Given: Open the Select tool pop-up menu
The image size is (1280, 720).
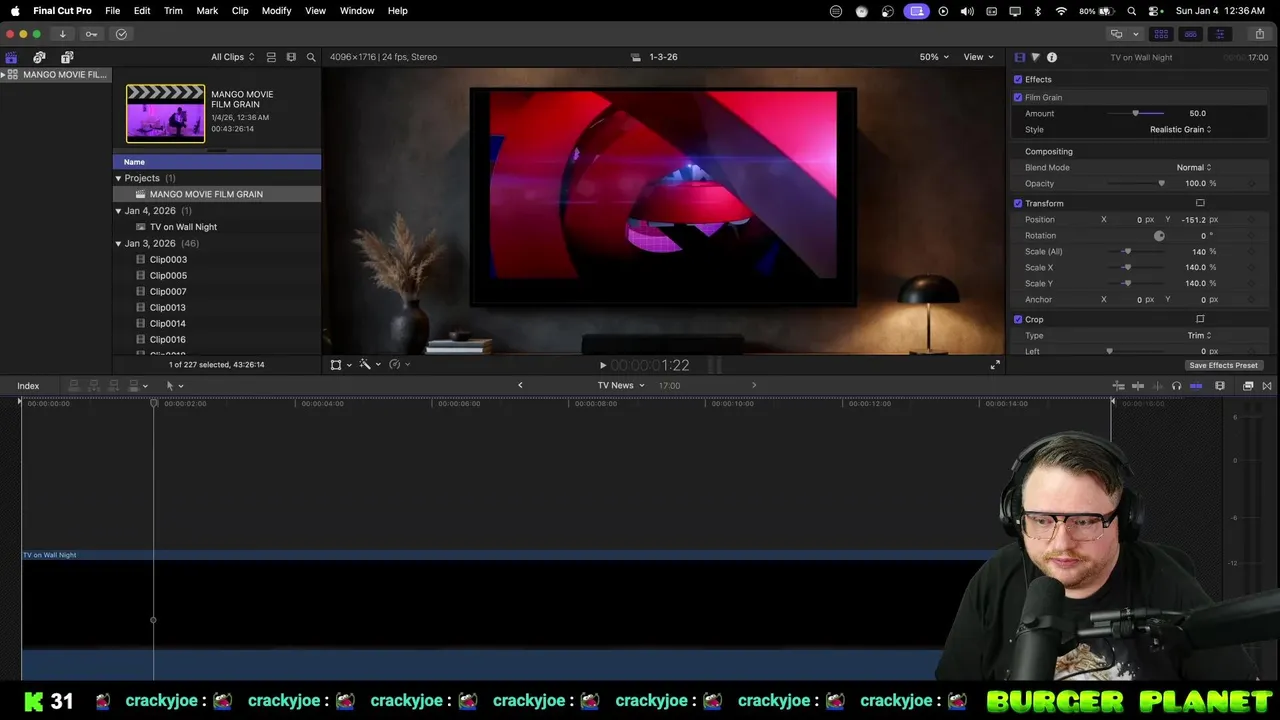Looking at the screenshot, I should click(x=175, y=386).
